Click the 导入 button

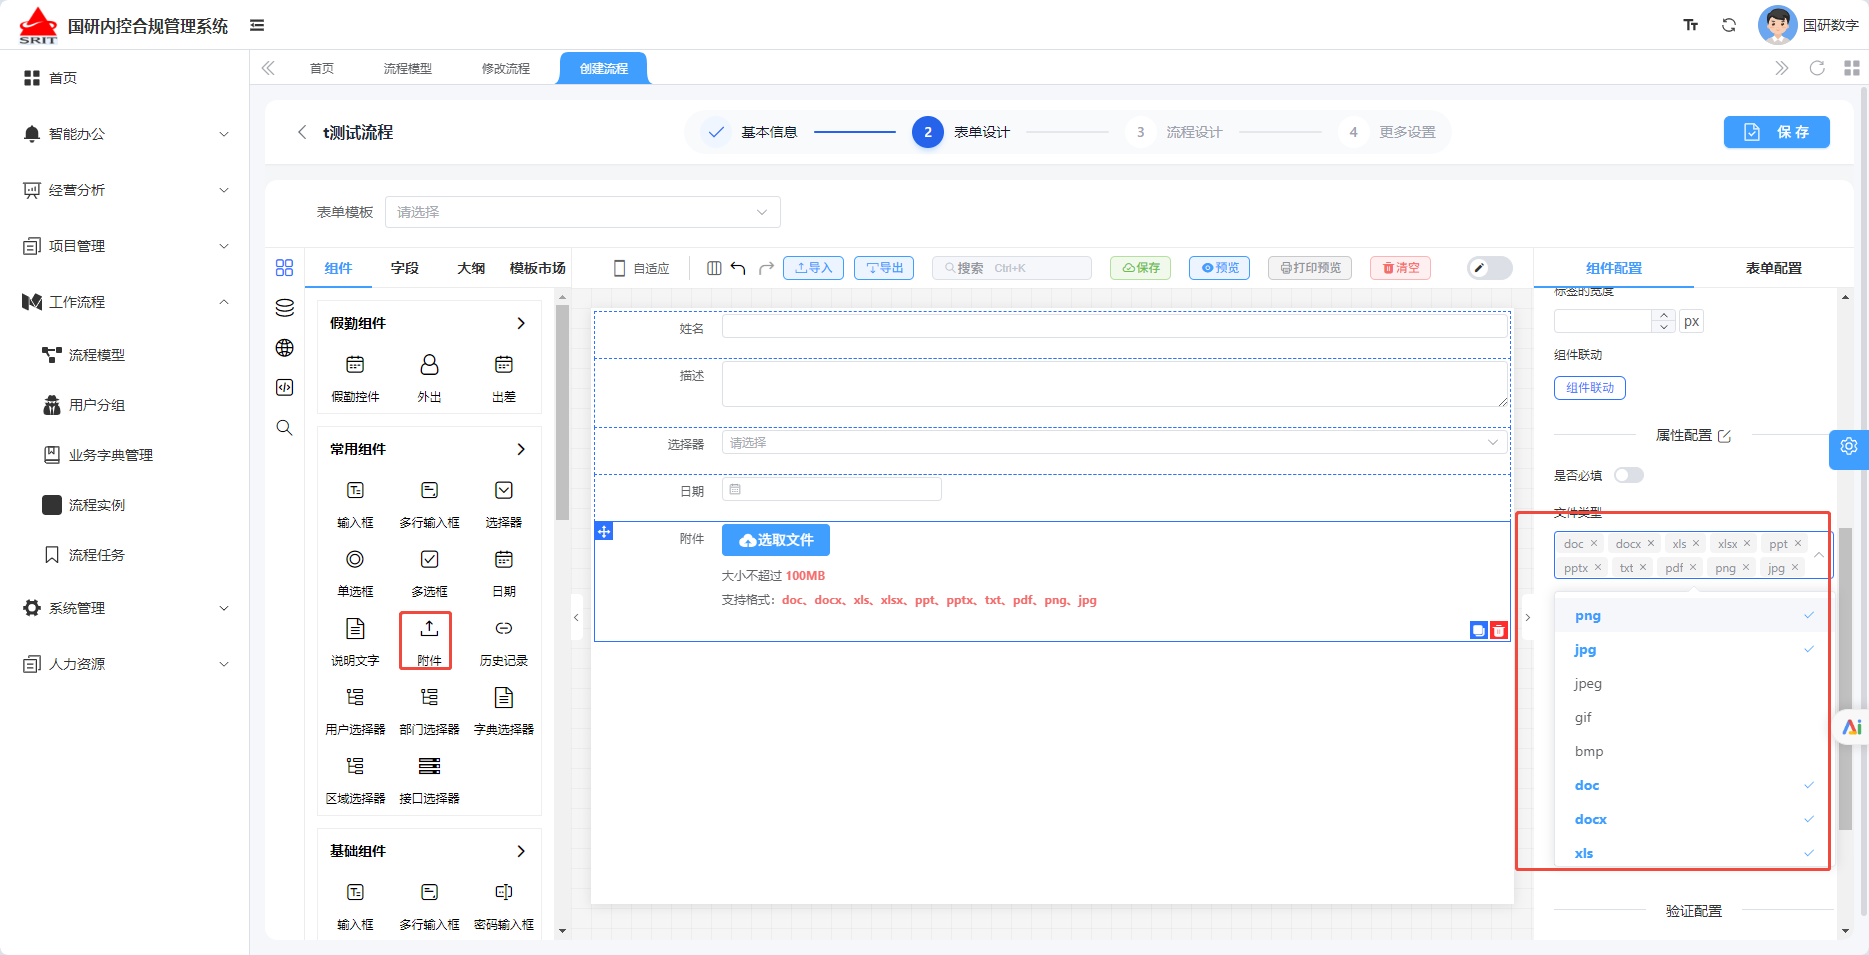coord(814,268)
